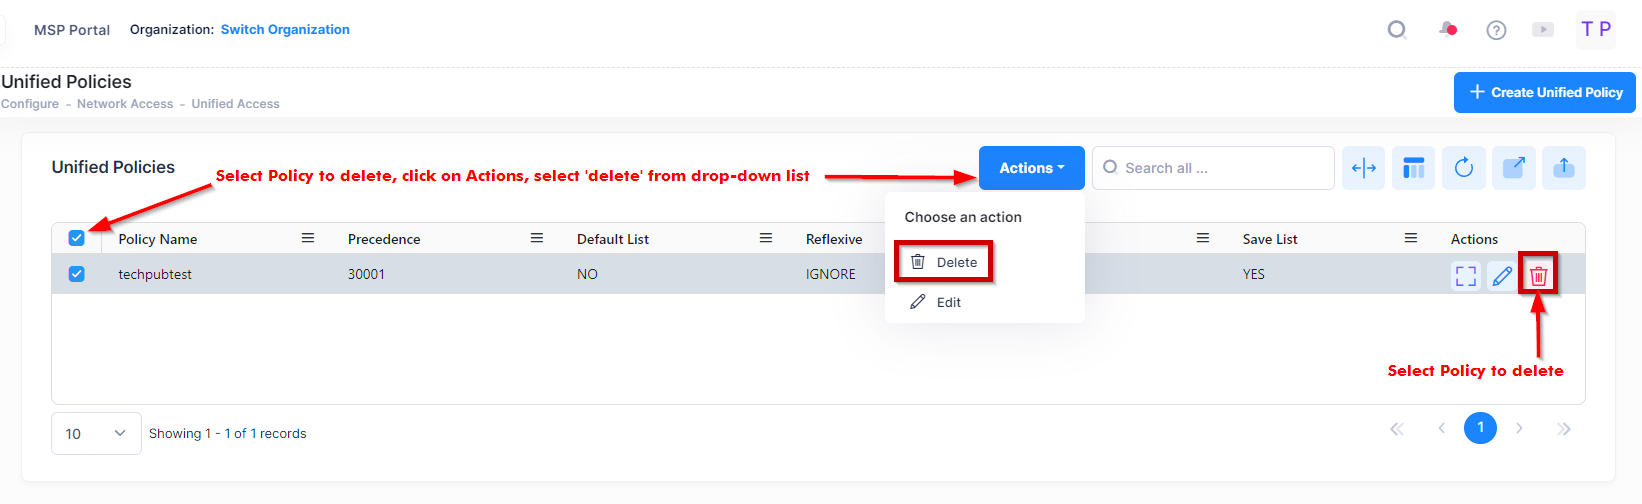The width and height of the screenshot is (1642, 504).
Task: Click the Create Unified Policy button
Action: coord(1545,92)
